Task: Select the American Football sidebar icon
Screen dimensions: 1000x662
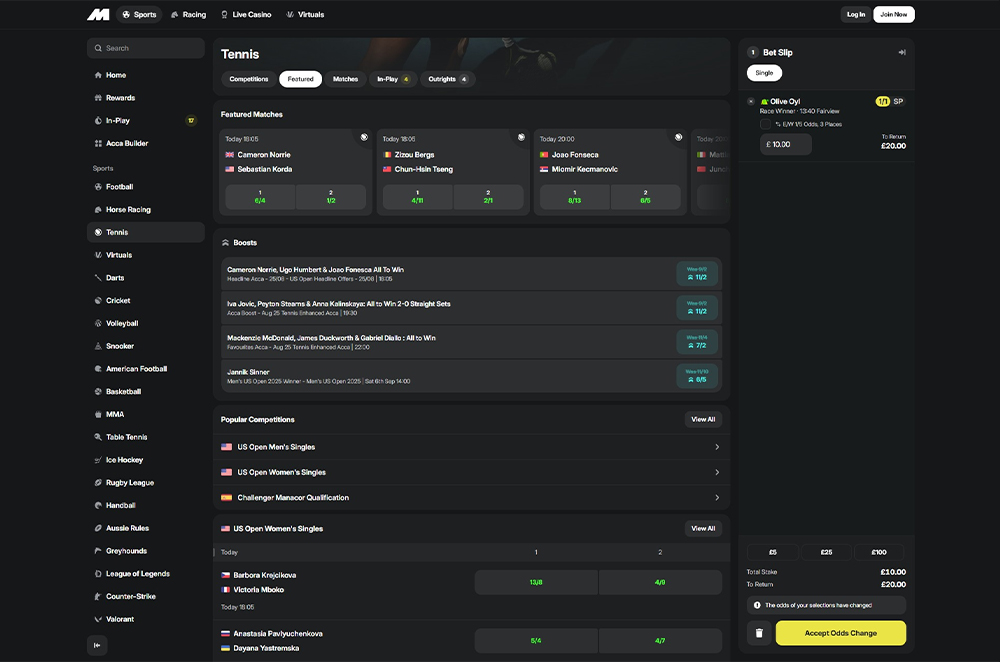Action: pos(98,369)
